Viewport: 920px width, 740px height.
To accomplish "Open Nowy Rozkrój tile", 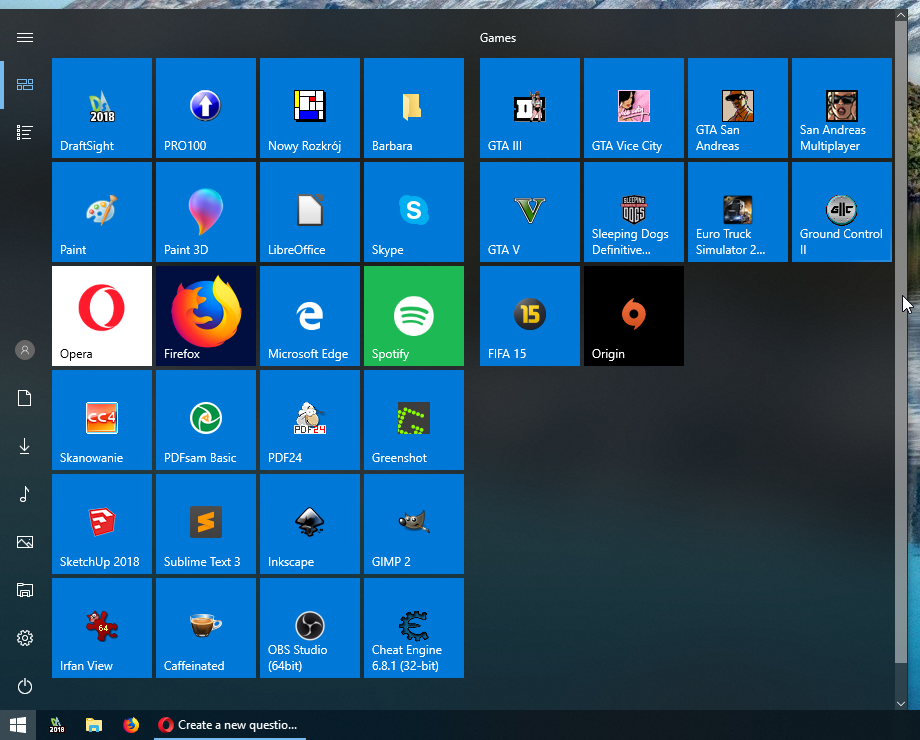I will click(x=310, y=108).
